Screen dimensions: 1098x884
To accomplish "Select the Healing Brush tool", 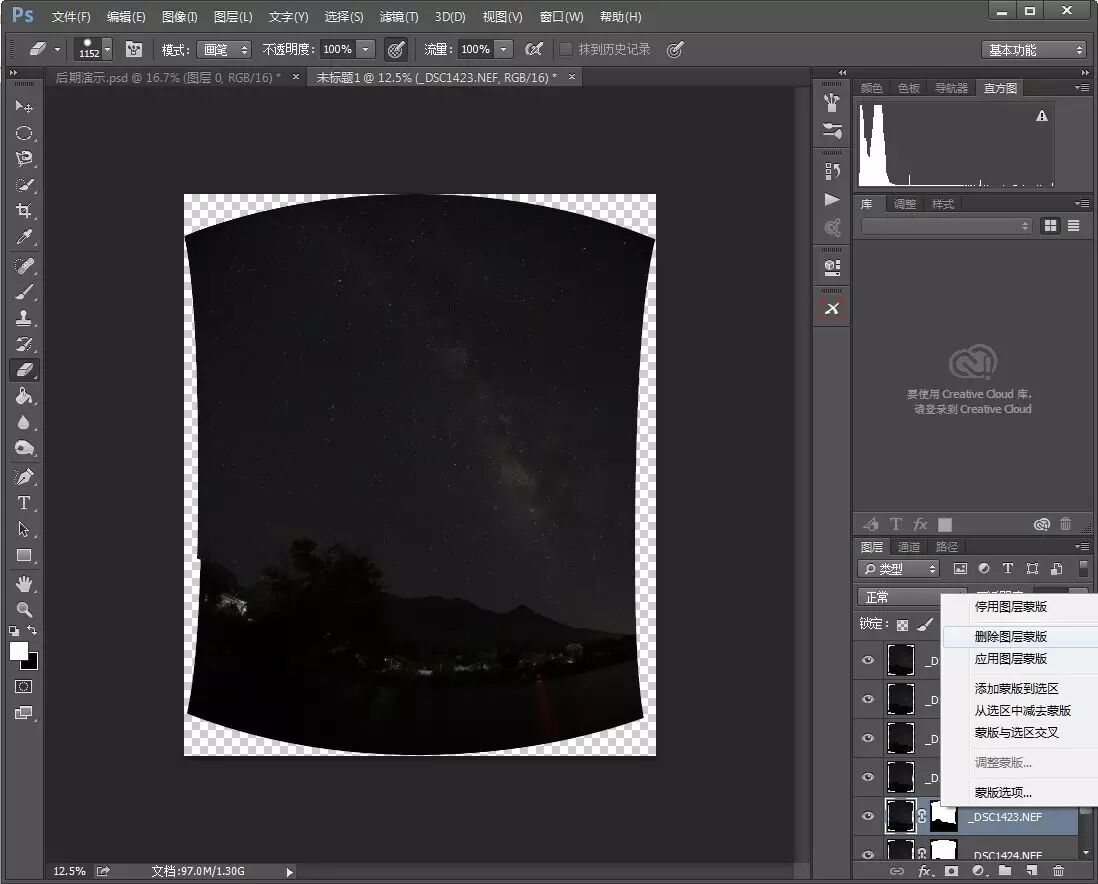I will click(24, 265).
